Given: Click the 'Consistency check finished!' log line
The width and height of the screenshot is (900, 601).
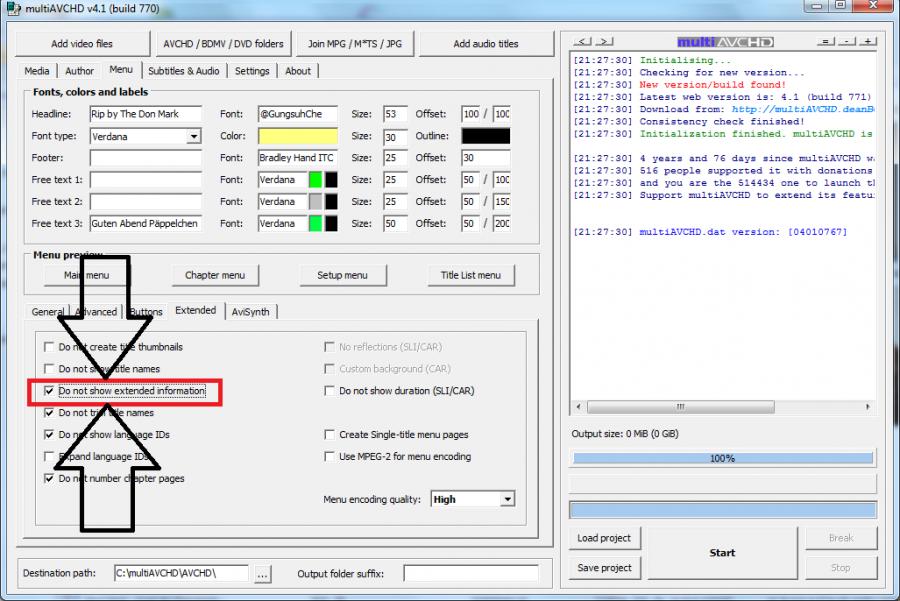Looking at the screenshot, I should (722, 122).
